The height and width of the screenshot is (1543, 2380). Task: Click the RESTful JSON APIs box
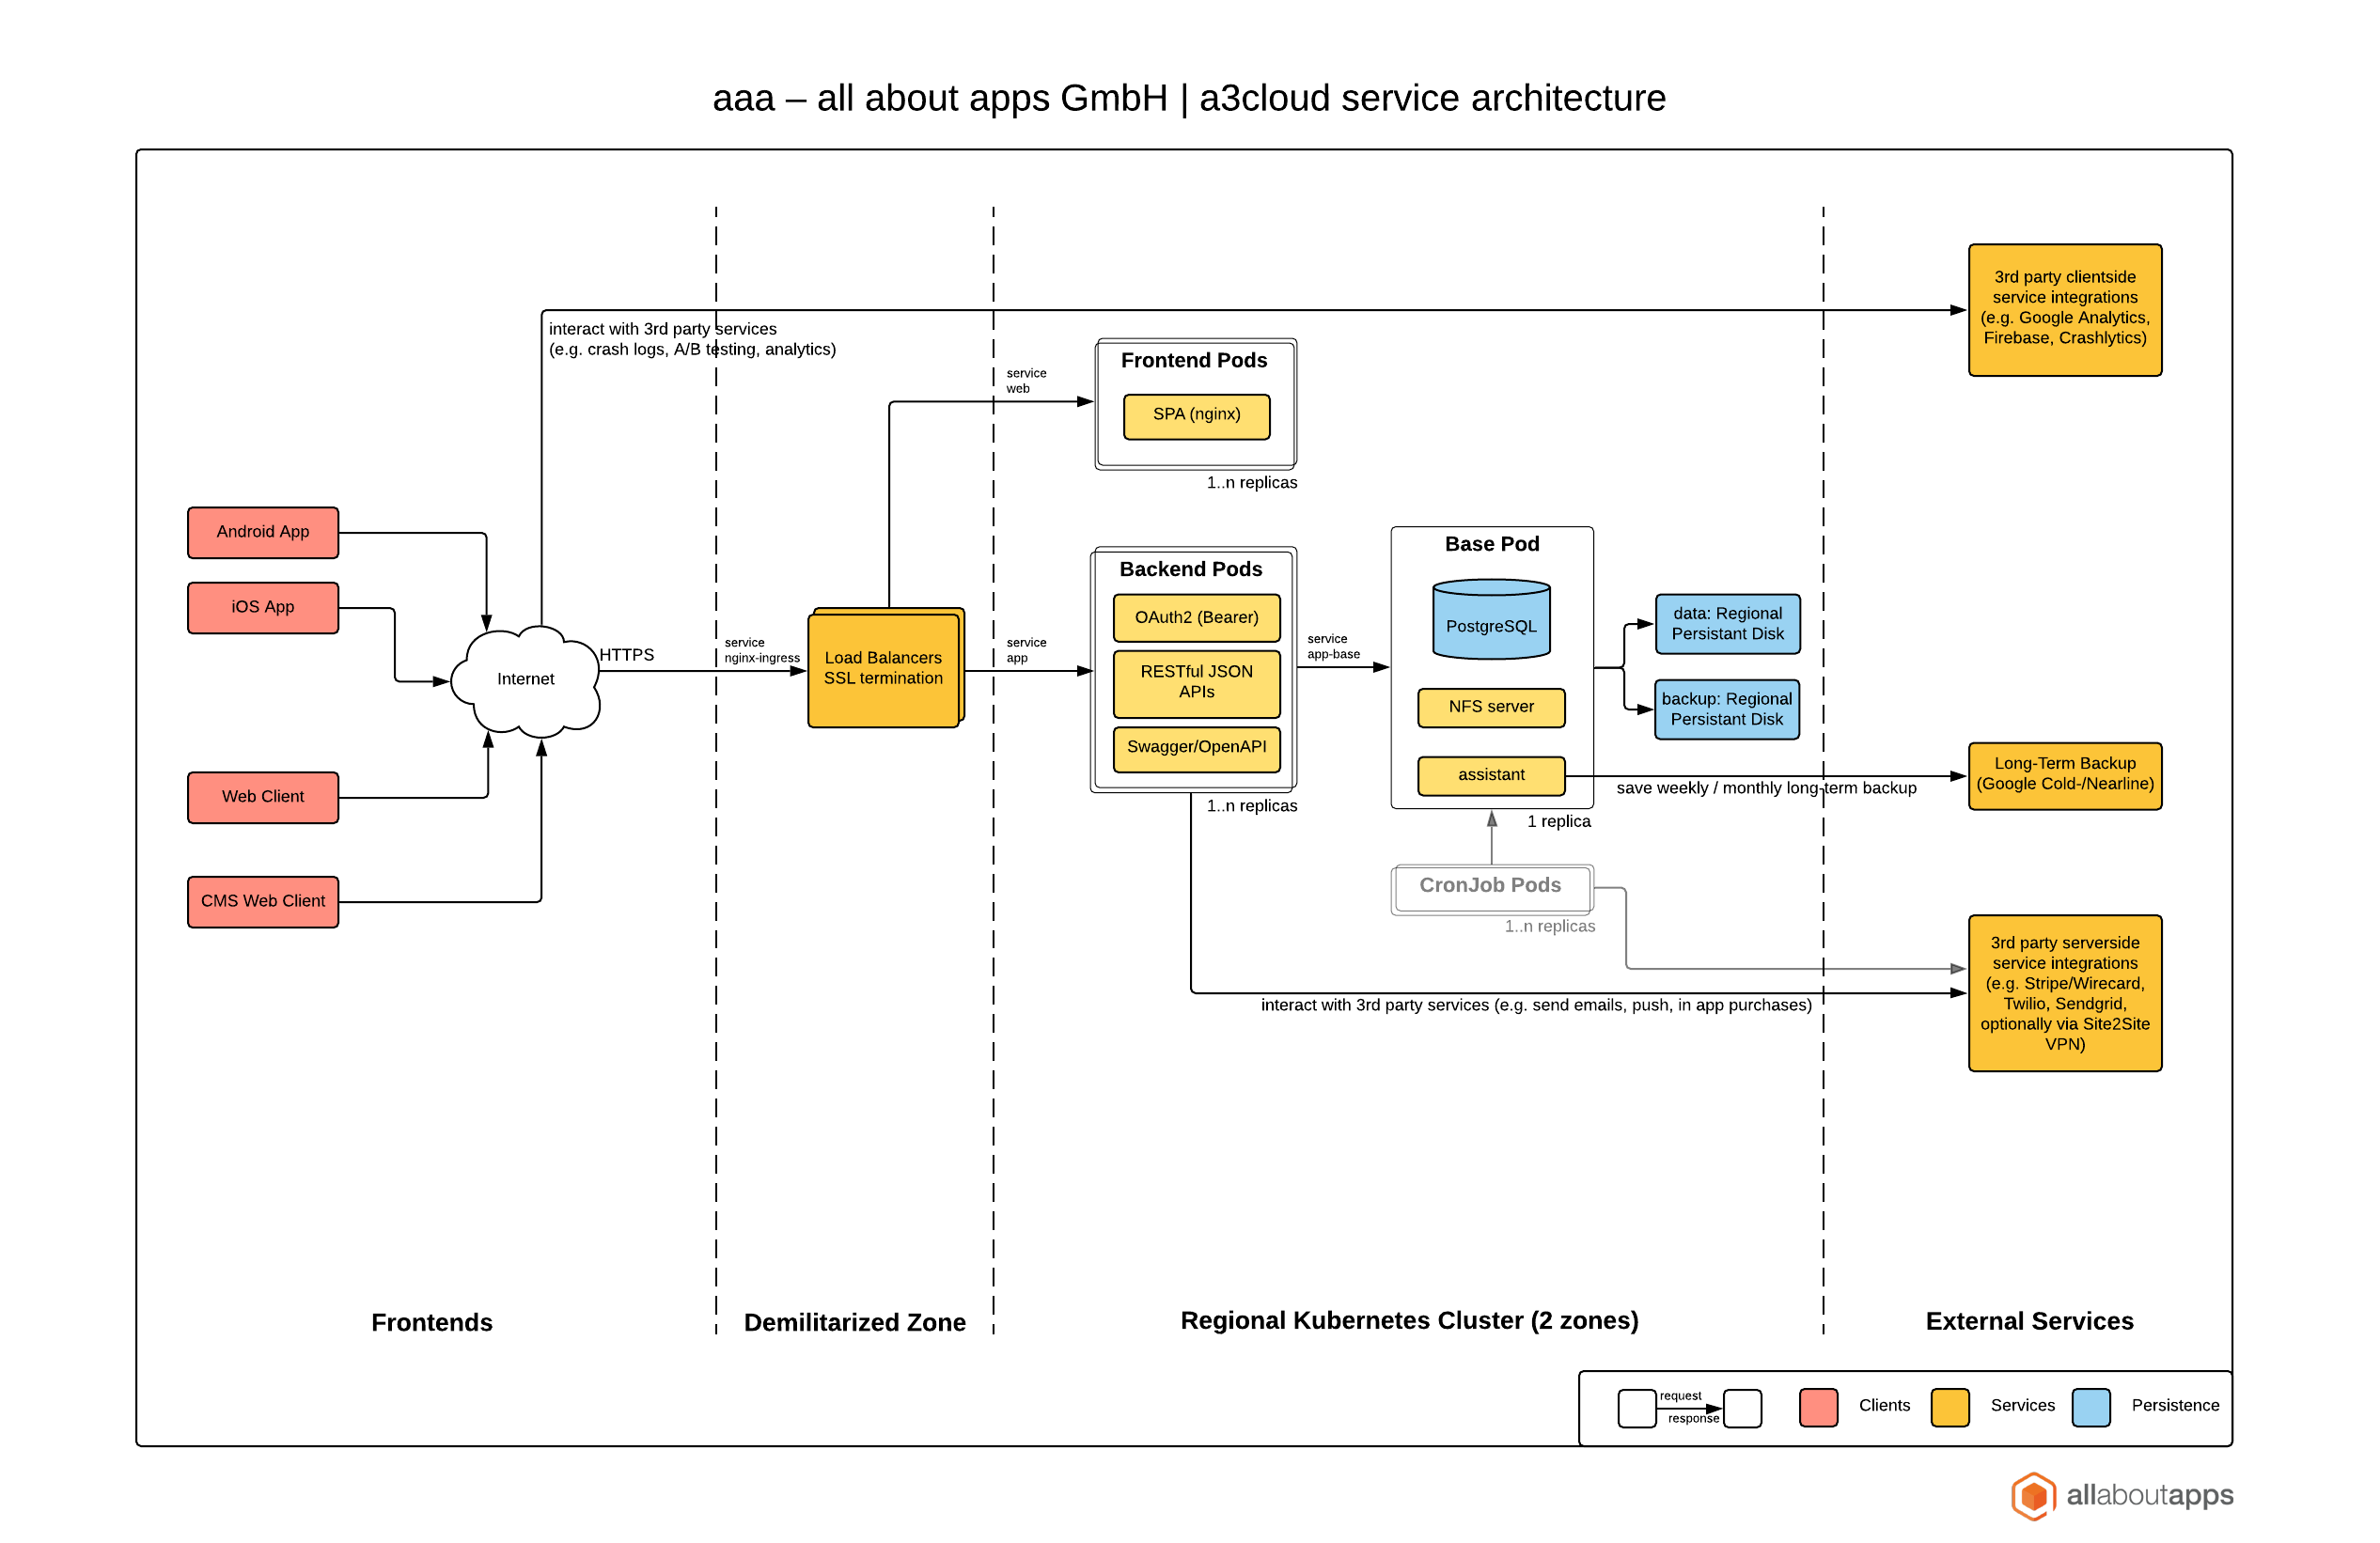(x=1196, y=683)
